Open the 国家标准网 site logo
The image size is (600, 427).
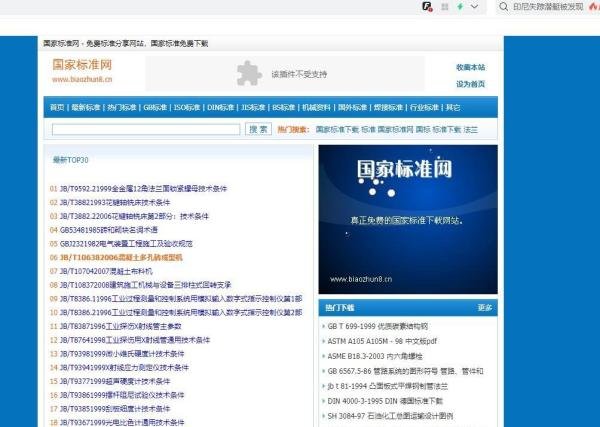tap(82, 65)
